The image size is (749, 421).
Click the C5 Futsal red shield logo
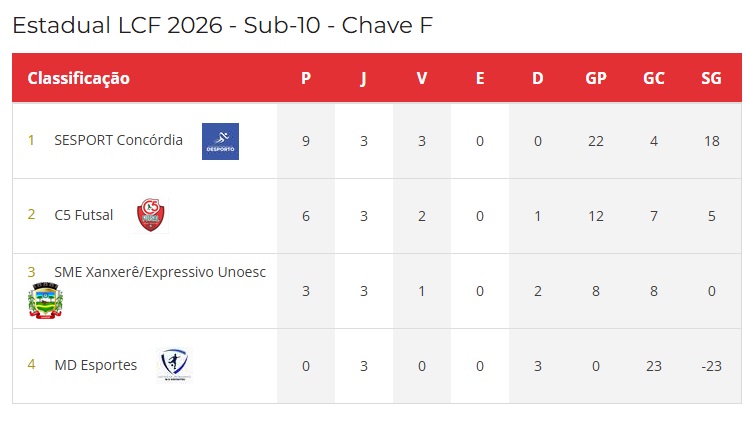coord(150,215)
